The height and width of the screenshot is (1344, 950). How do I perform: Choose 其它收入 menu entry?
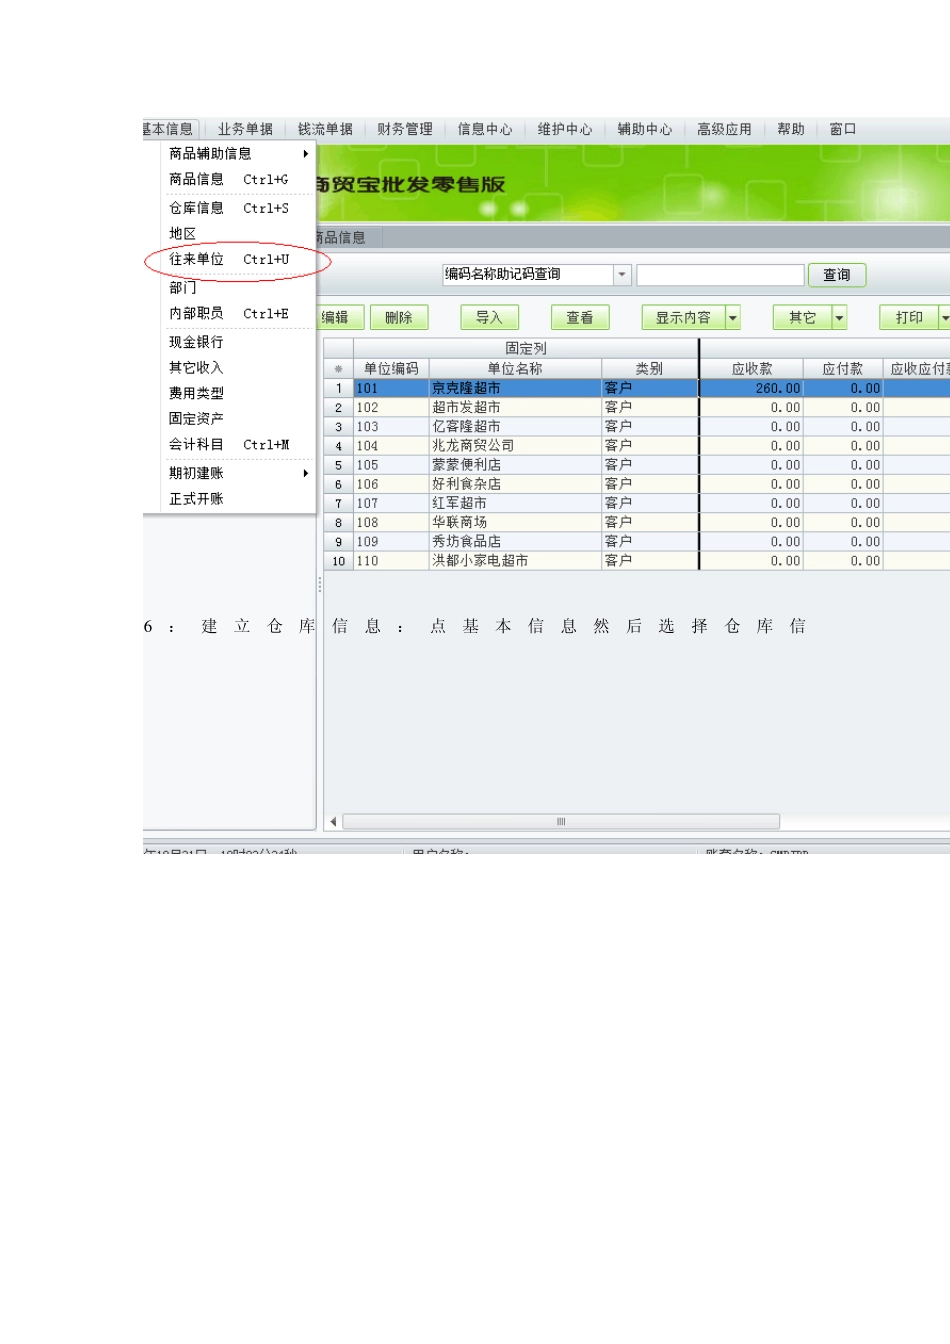coord(238,367)
